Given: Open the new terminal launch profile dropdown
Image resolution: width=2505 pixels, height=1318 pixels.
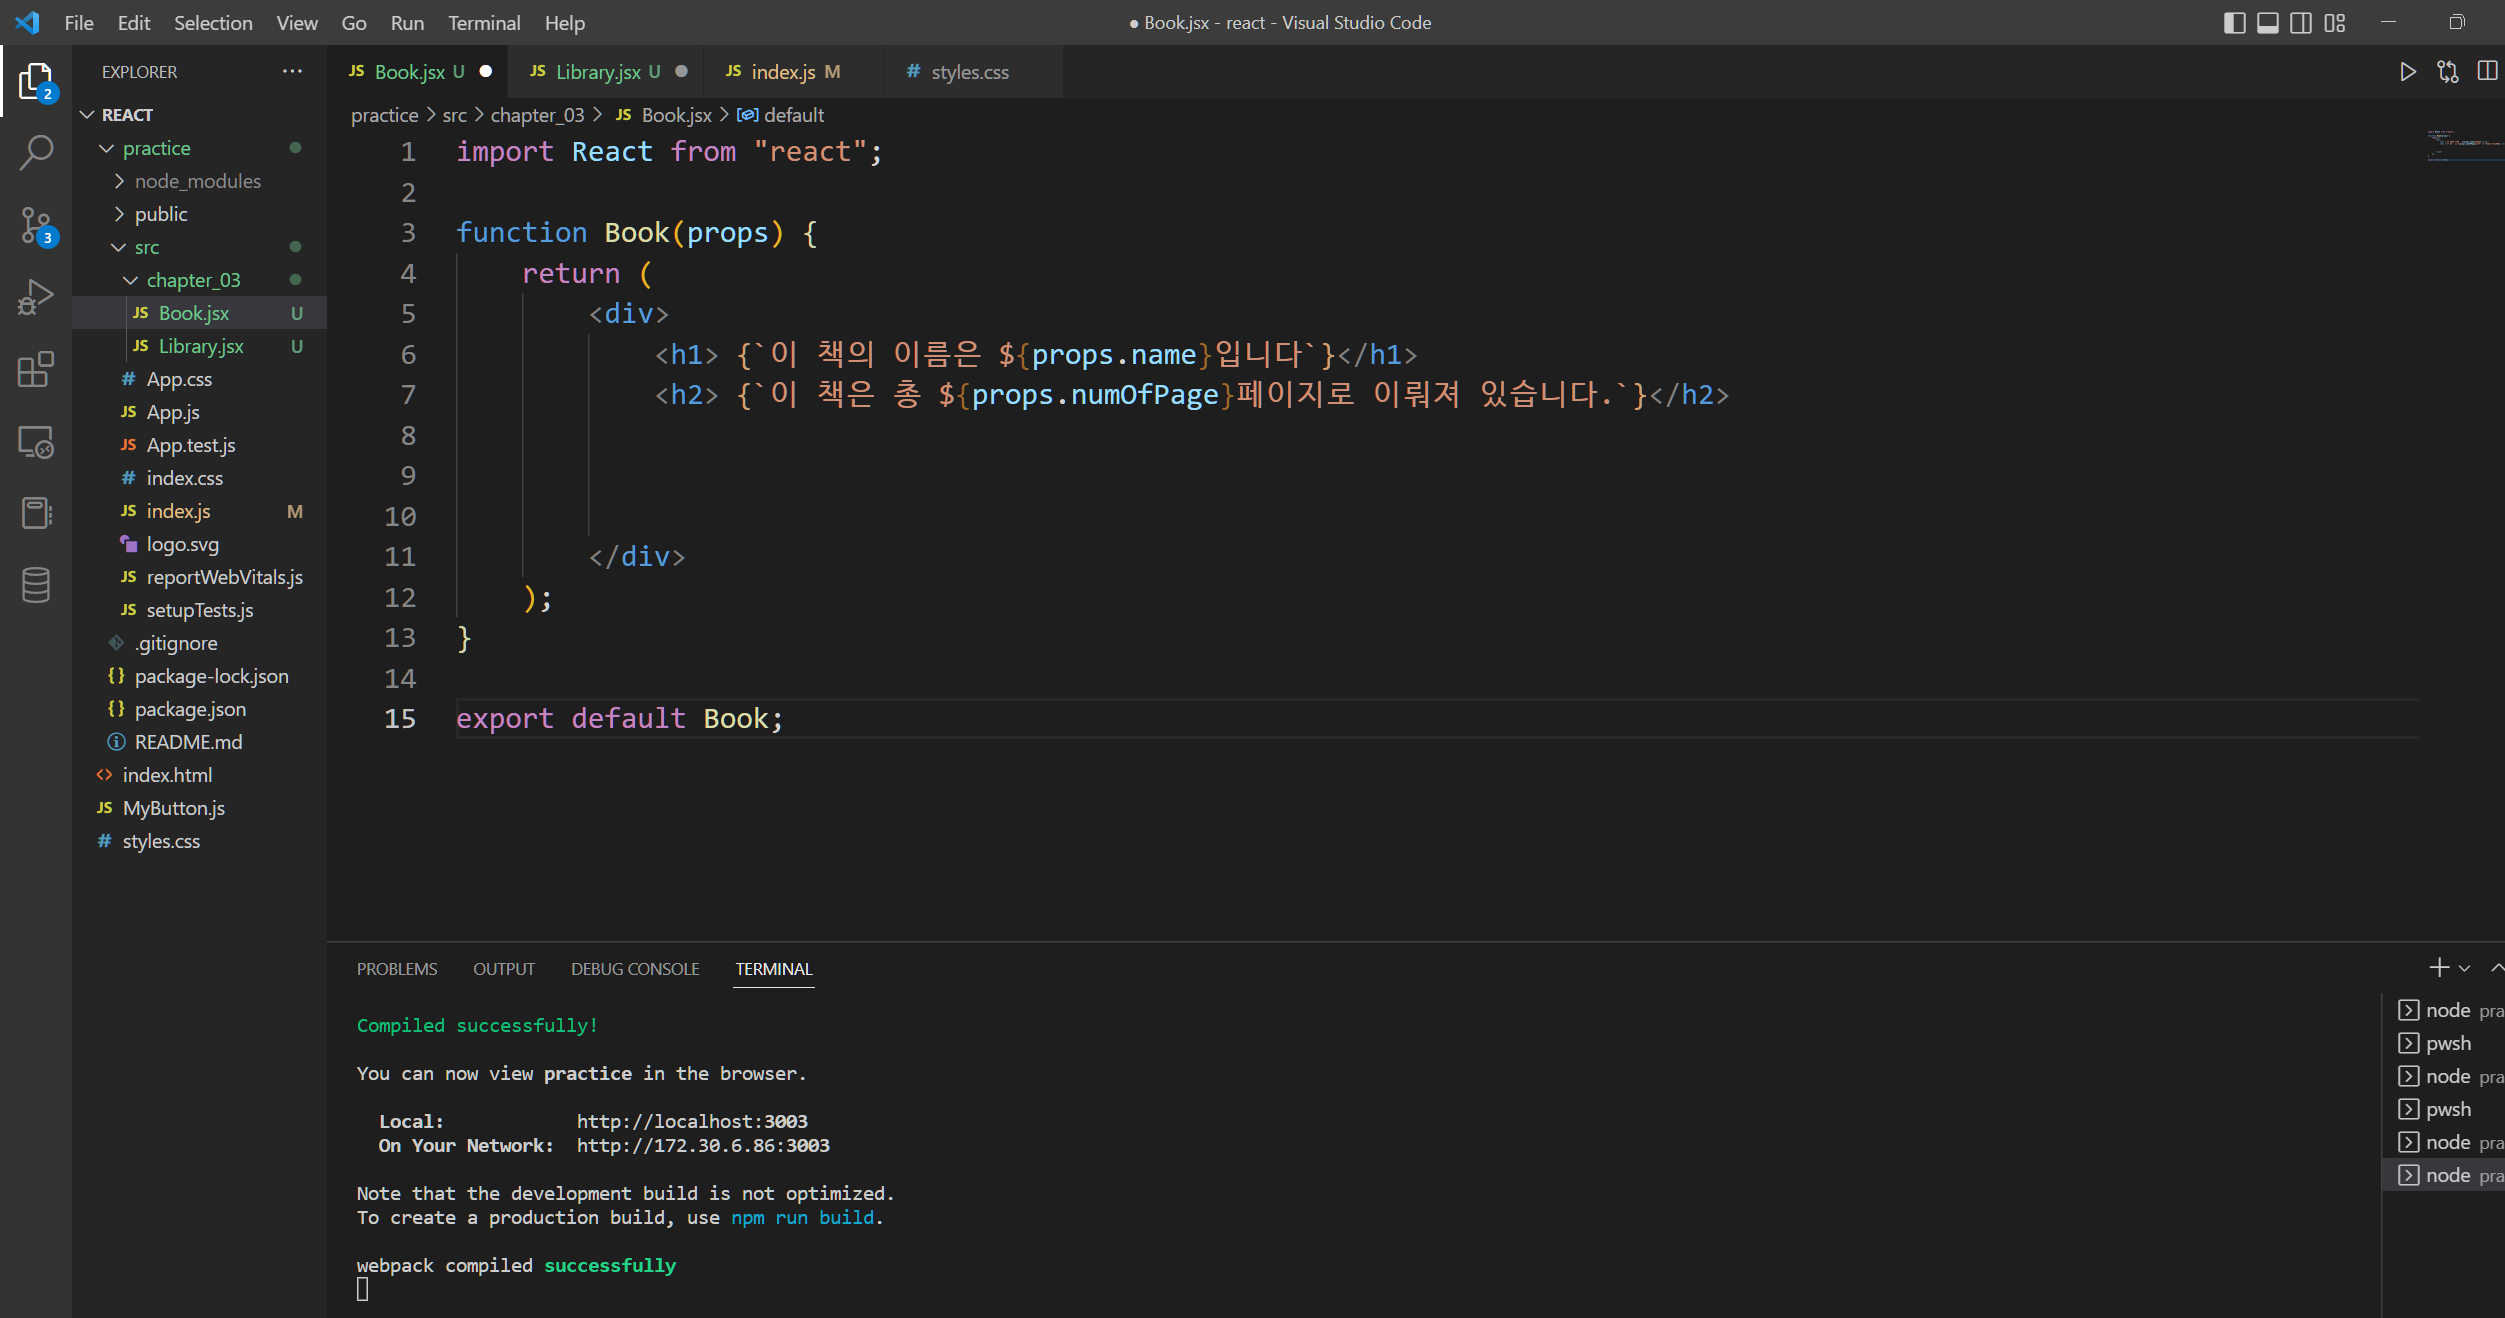Looking at the screenshot, I should click(x=2464, y=968).
